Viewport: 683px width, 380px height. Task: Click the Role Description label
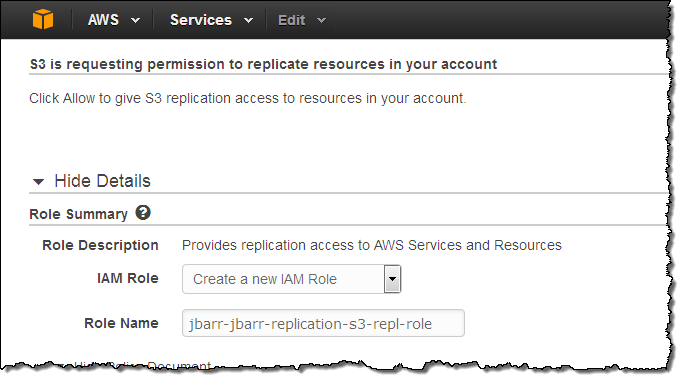click(100, 245)
